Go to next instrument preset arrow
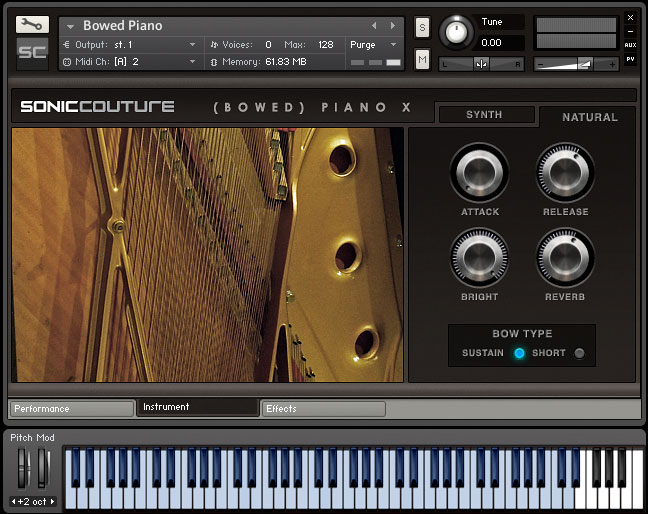 pyautogui.click(x=393, y=26)
